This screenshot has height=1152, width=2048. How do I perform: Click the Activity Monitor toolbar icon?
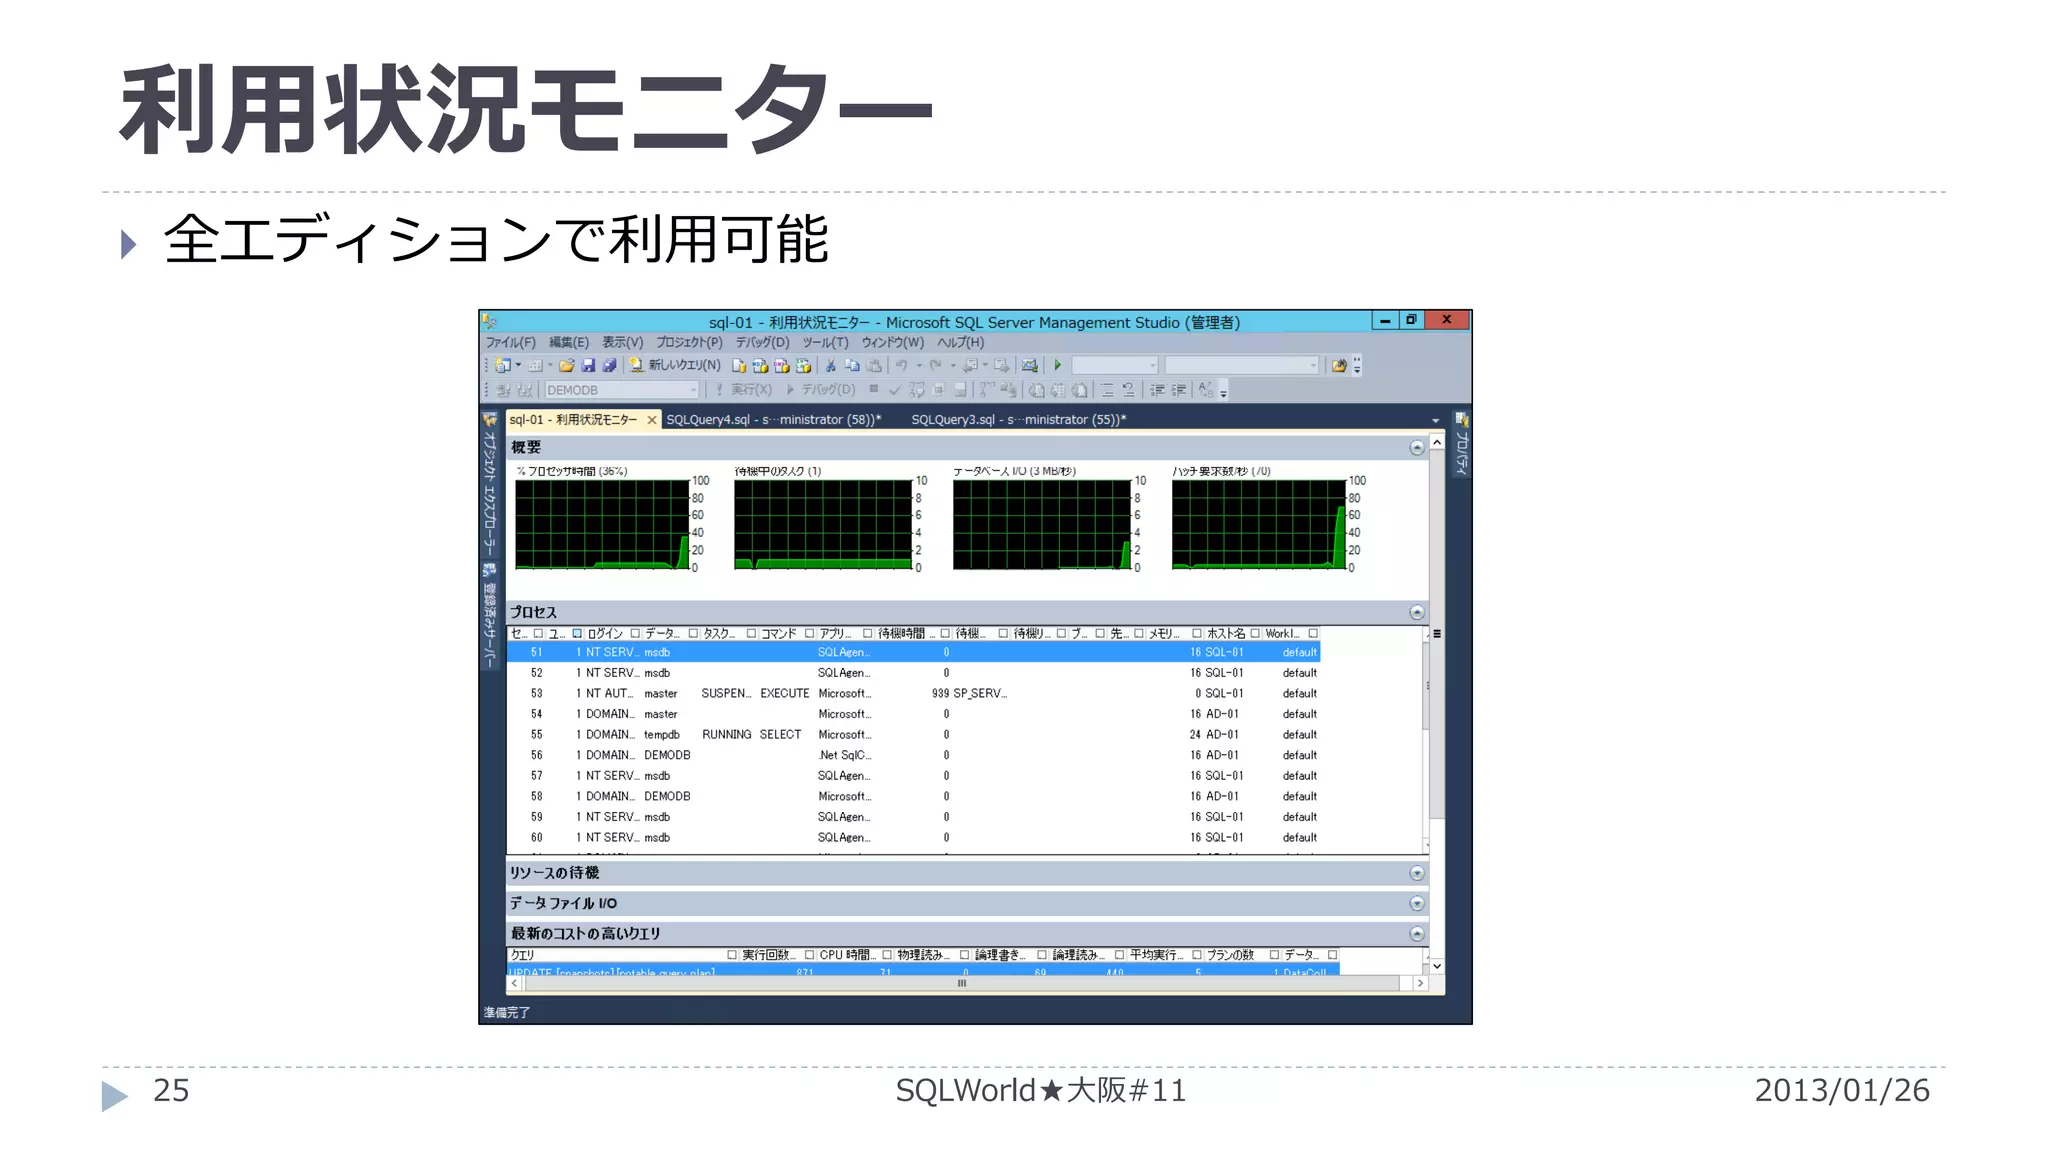[x=1029, y=365]
